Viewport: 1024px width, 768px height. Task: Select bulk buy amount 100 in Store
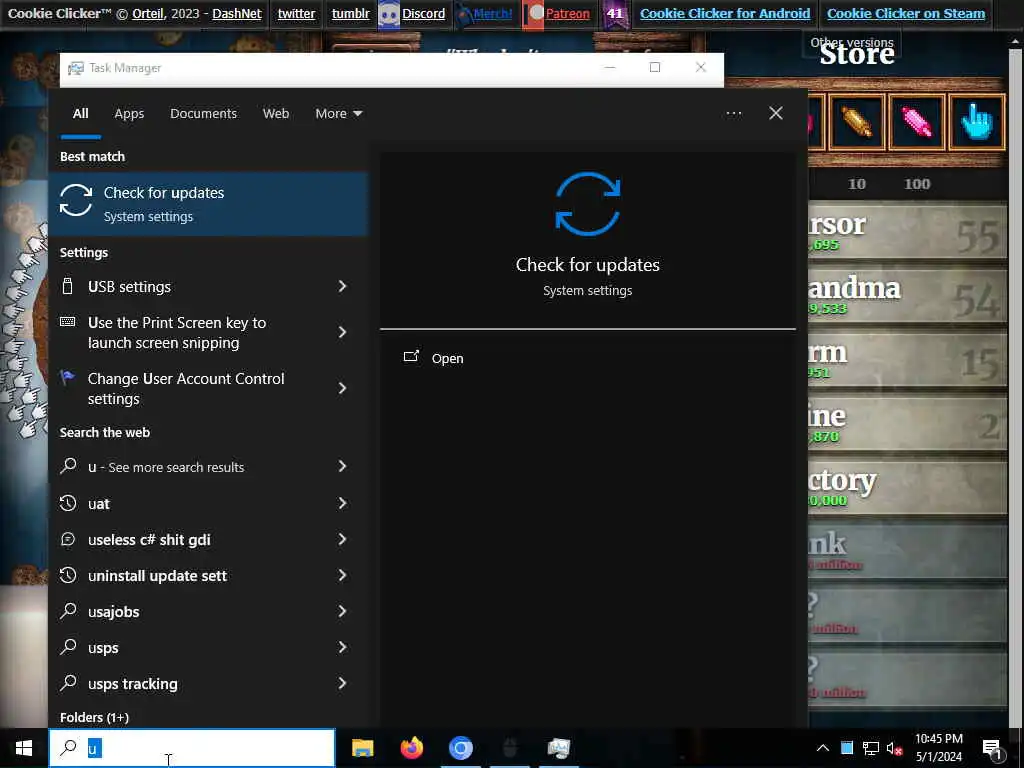[x=917, y=184]
